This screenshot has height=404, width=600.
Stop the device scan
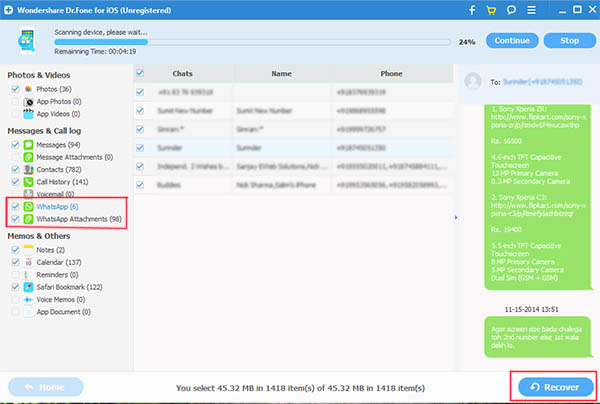coord(568,41)
